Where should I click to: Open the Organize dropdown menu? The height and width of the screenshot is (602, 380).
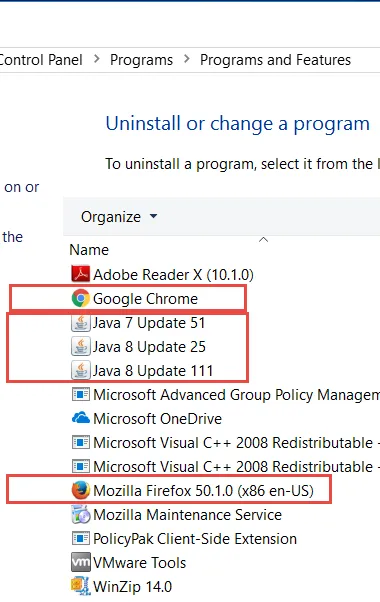(x=119, y=217)
